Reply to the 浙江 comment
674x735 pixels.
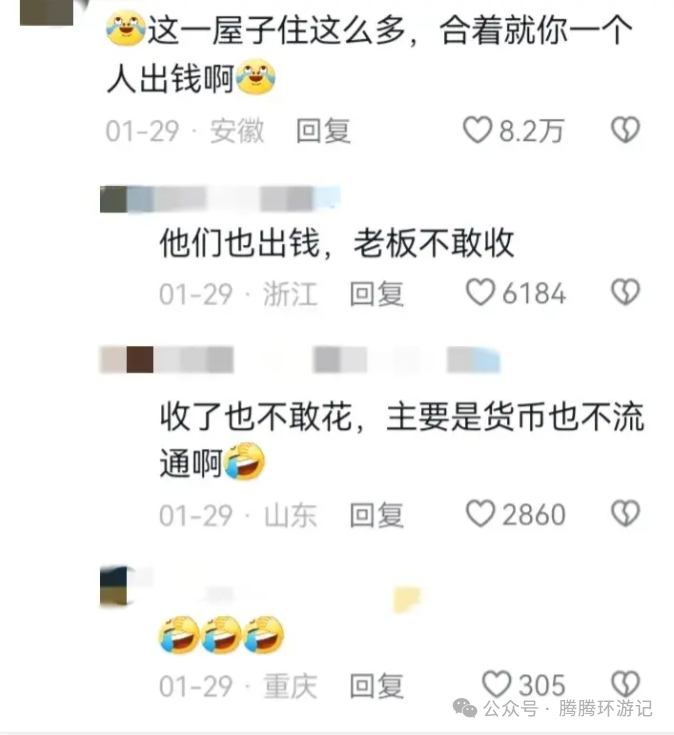[x=377, y=293]
